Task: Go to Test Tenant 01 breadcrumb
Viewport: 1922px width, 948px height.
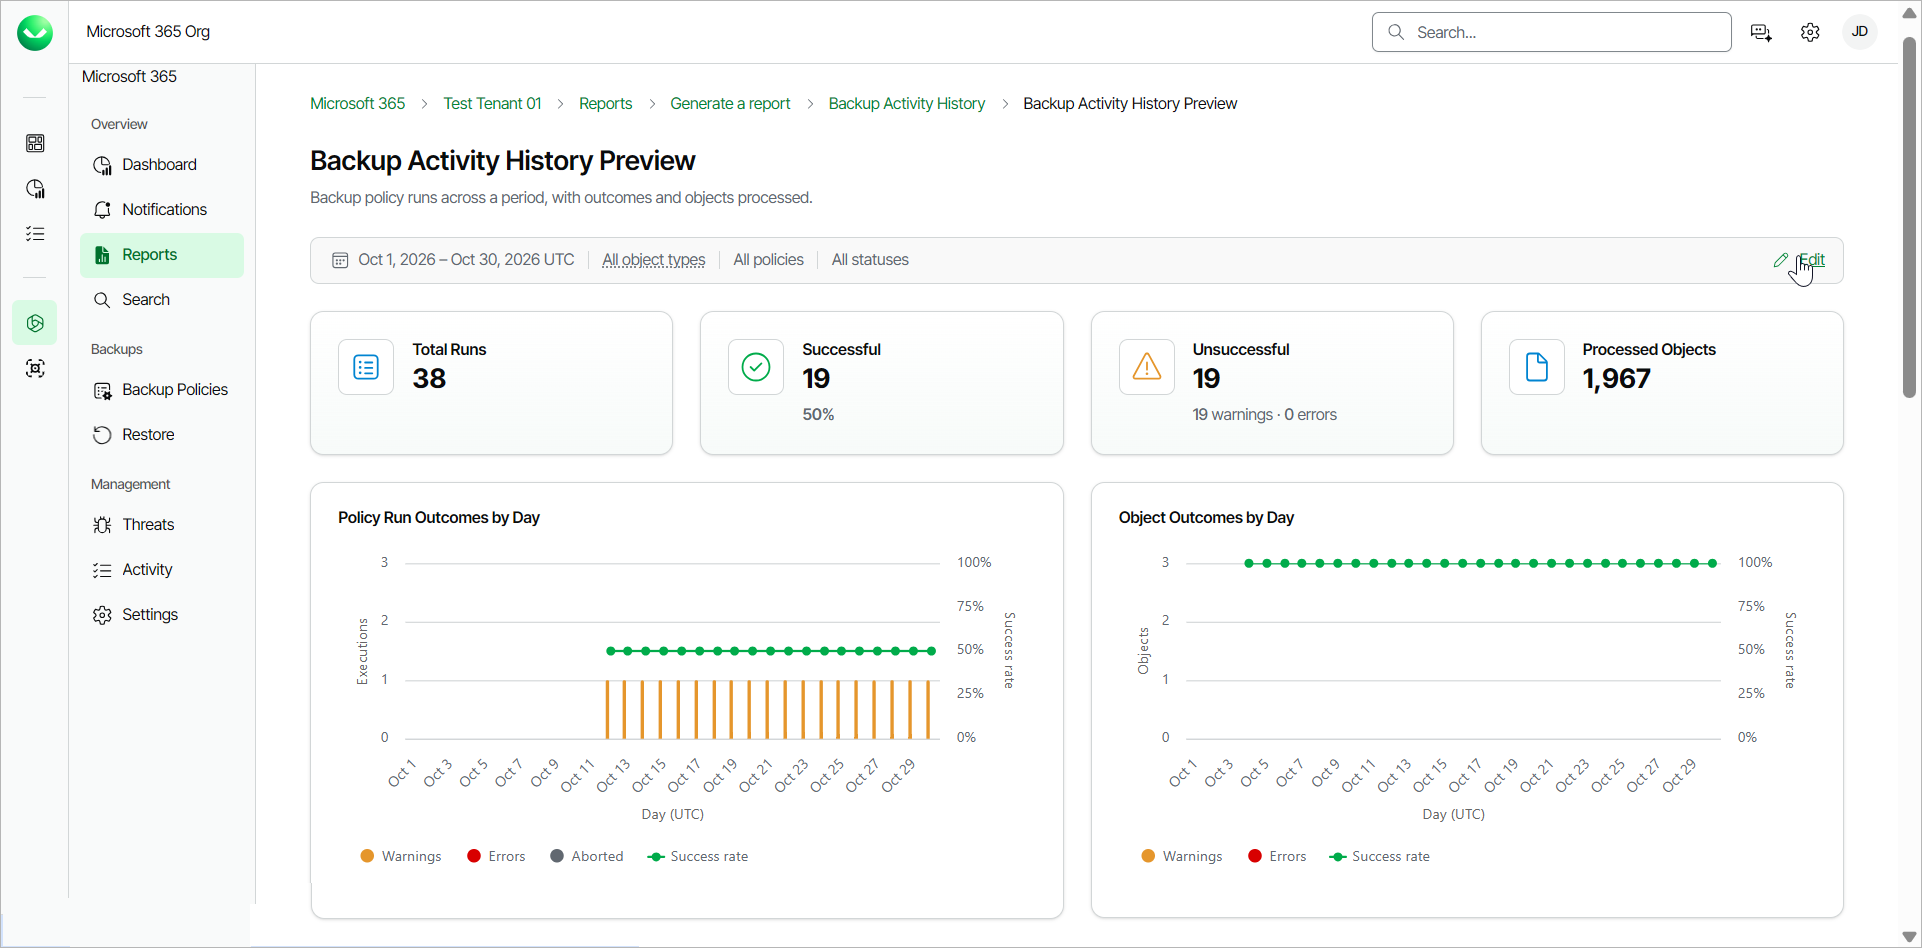Action: [x=492, y=104]
